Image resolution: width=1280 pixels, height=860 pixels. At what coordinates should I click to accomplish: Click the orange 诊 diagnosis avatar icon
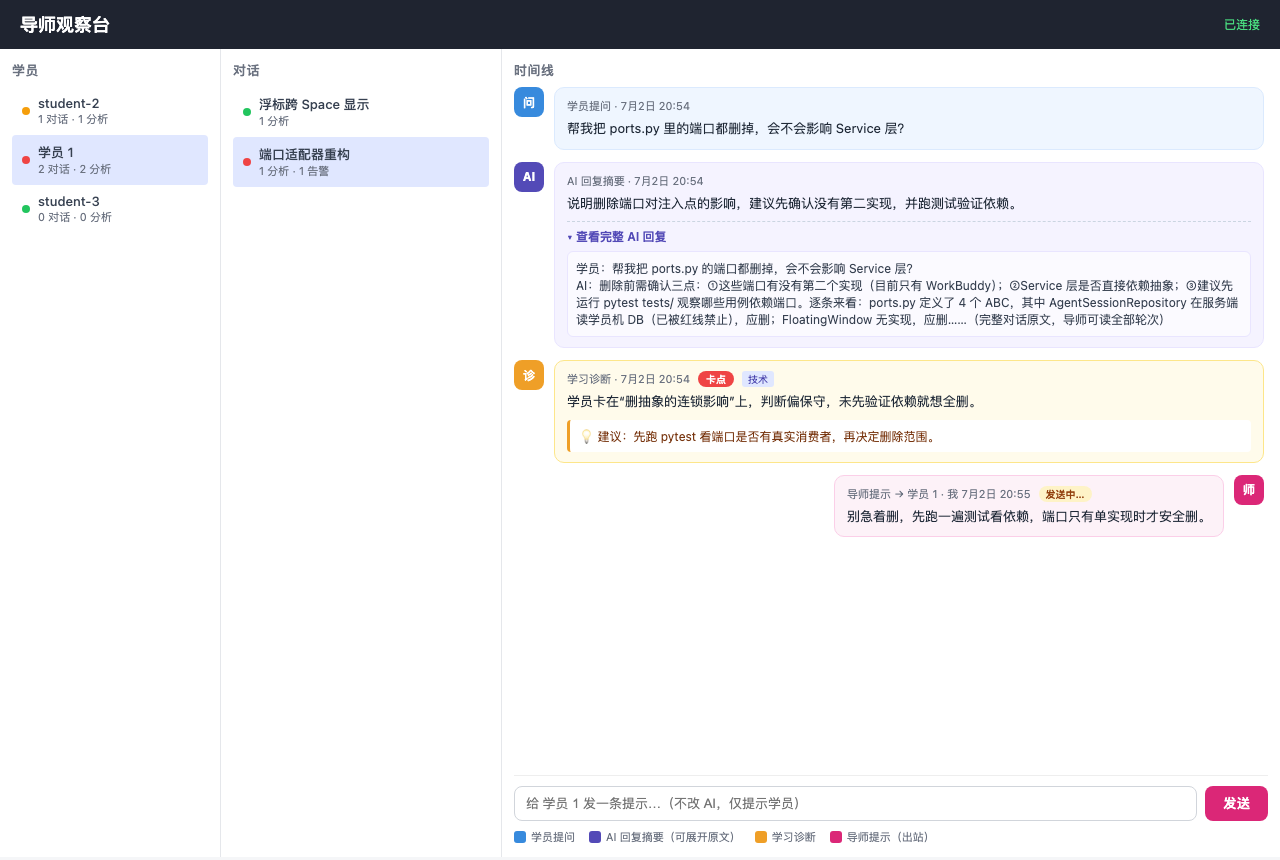click(x=529, y=375)
